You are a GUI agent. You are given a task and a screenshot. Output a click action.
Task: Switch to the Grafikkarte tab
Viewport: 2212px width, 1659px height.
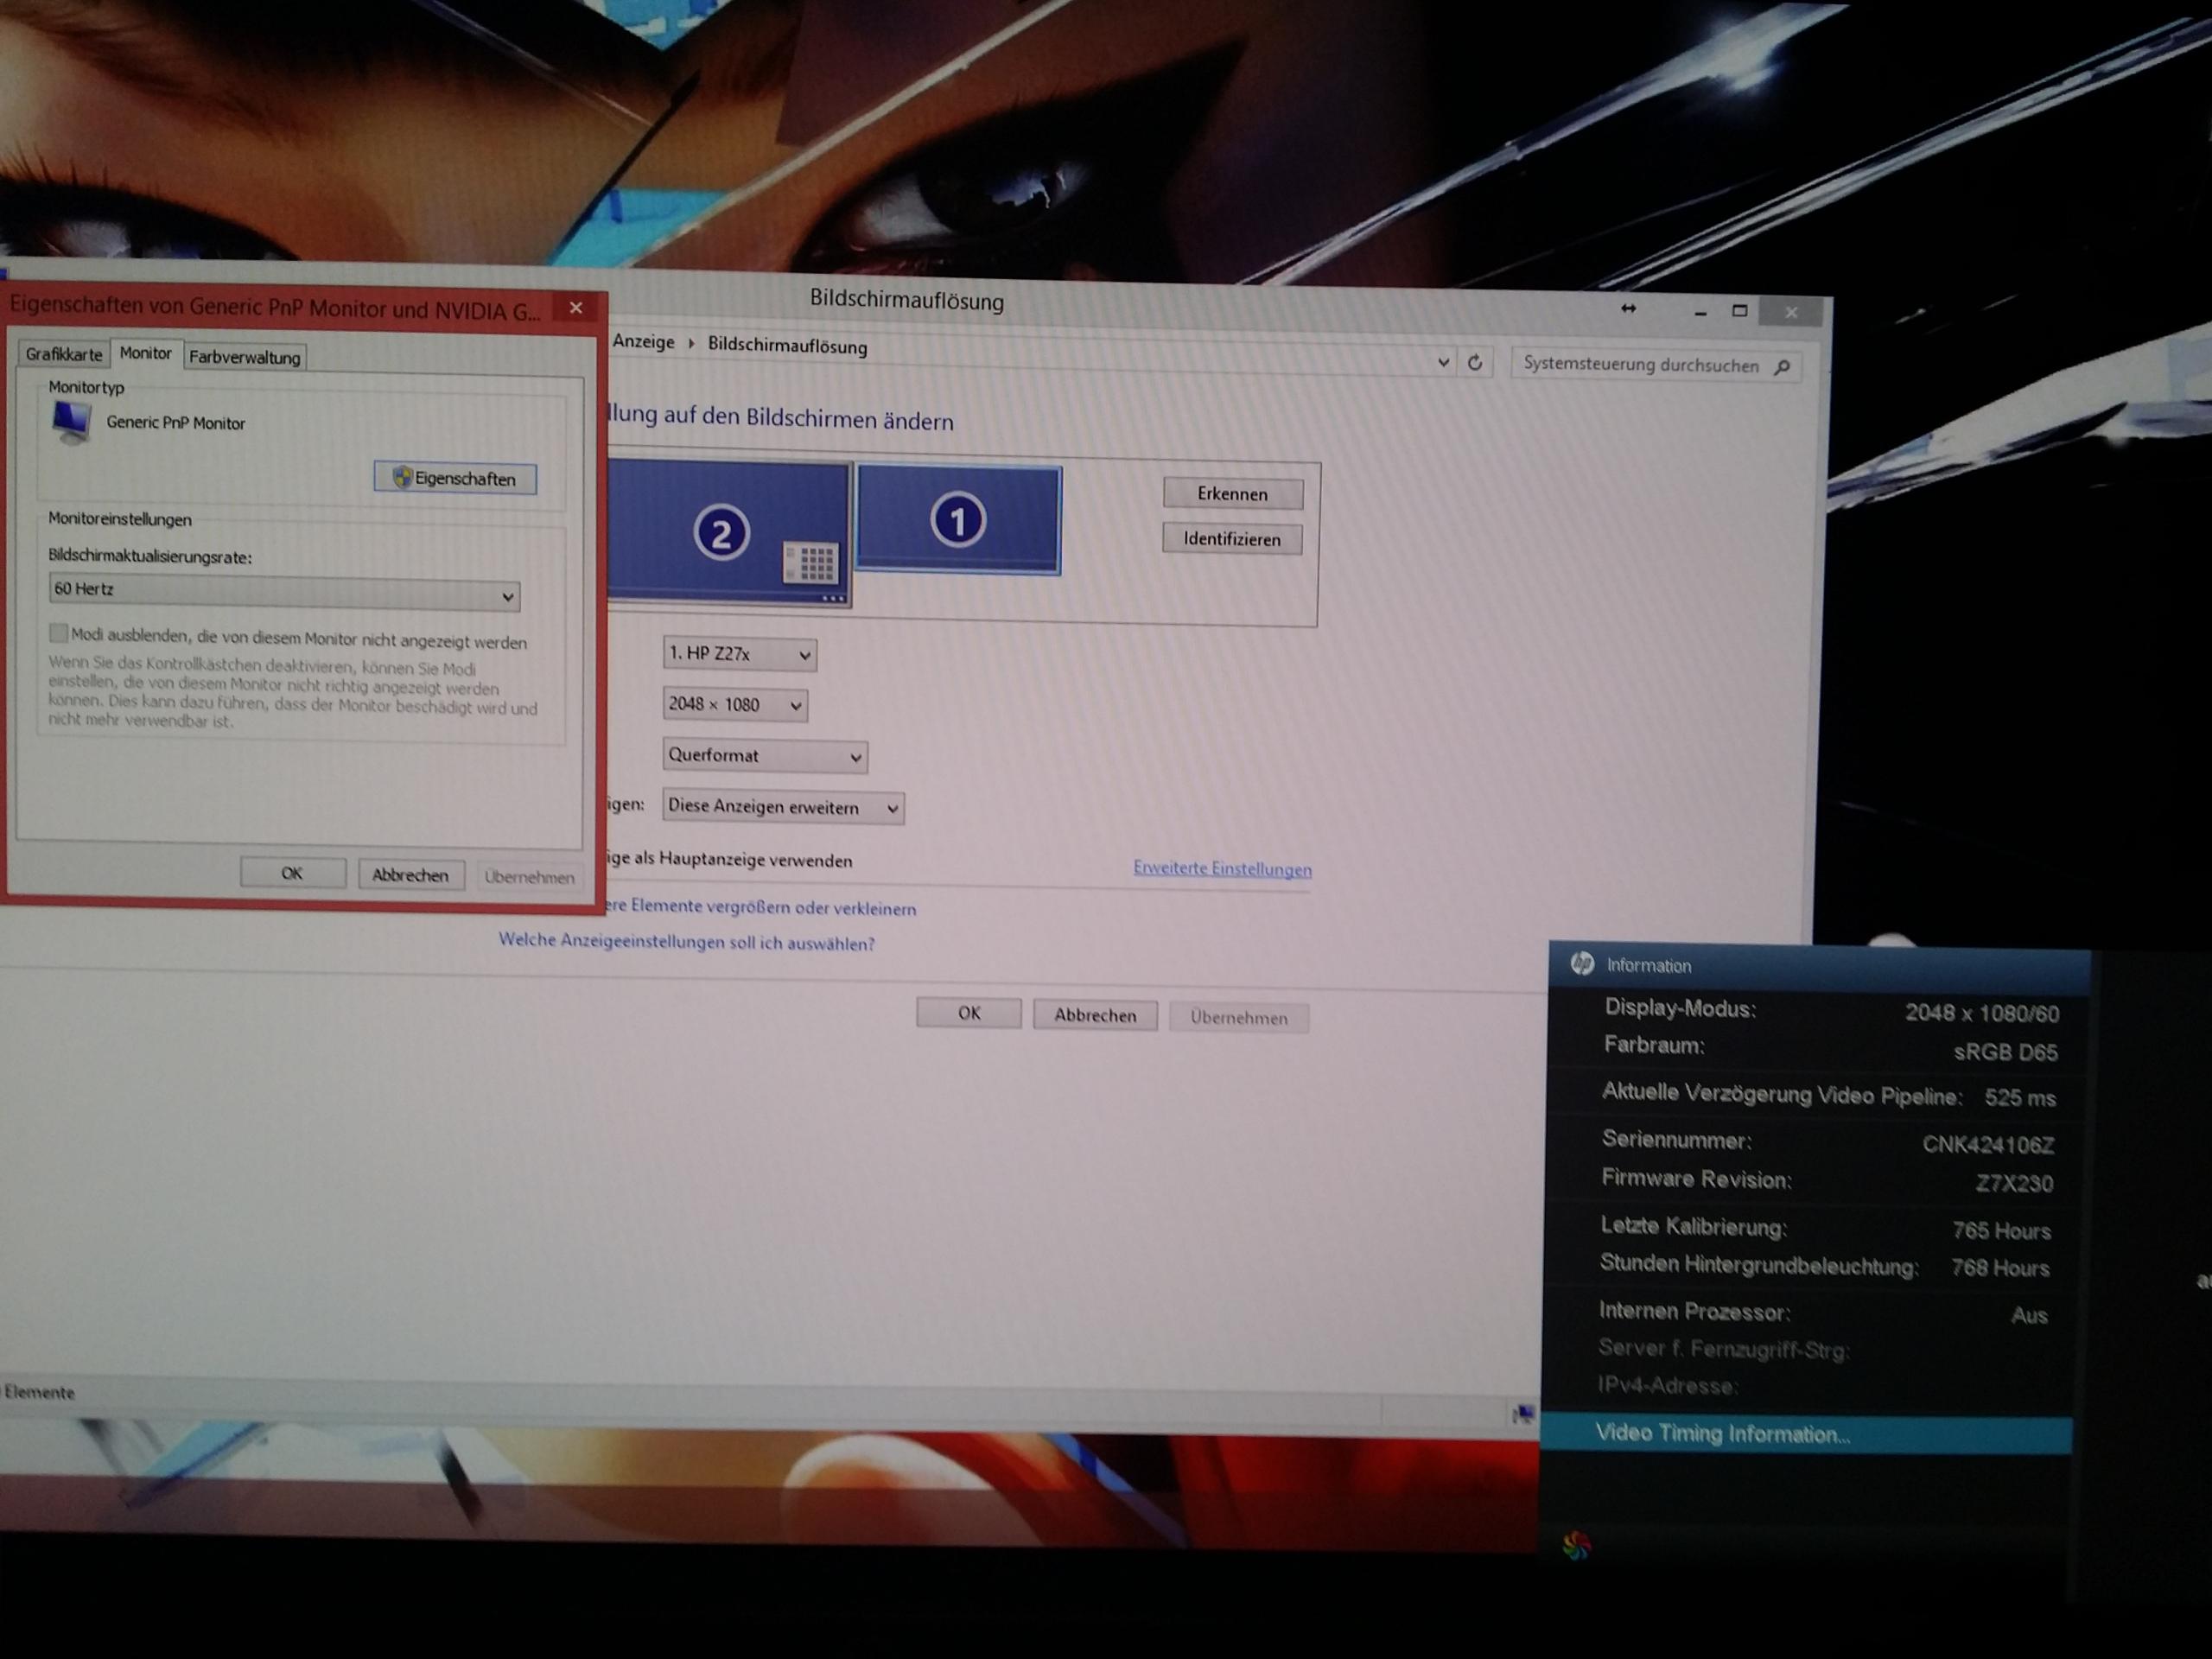63,354
